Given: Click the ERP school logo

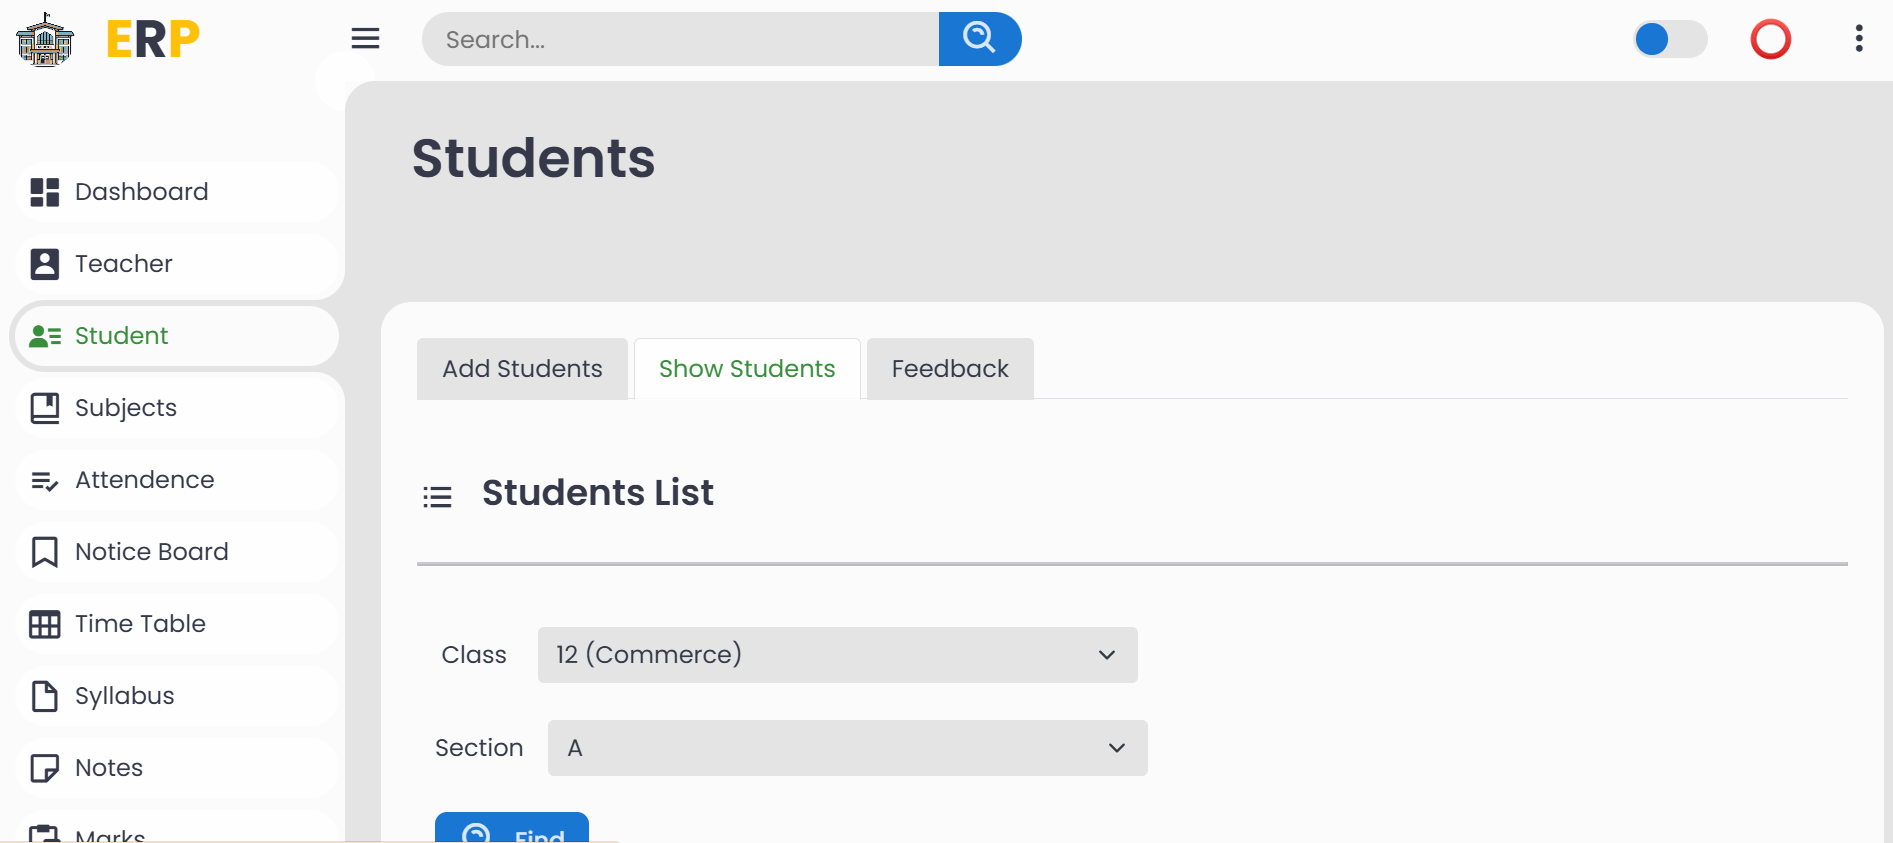Looking at the screenshot, I should pyautogui.click(x=46, y=40).
